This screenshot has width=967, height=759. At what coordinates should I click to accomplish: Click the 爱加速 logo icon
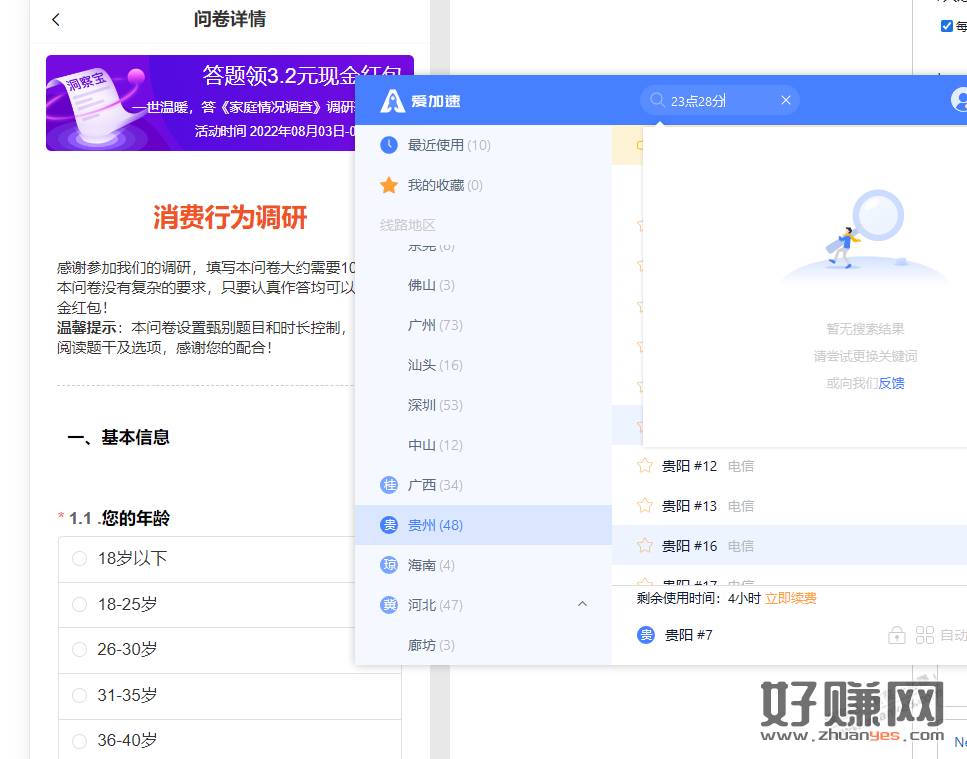pyautogui.click(x=392, y=101)
